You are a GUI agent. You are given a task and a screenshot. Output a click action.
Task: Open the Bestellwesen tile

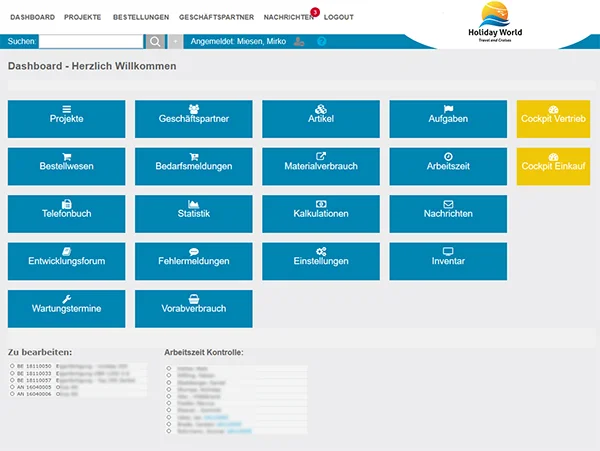pos(66,166)
